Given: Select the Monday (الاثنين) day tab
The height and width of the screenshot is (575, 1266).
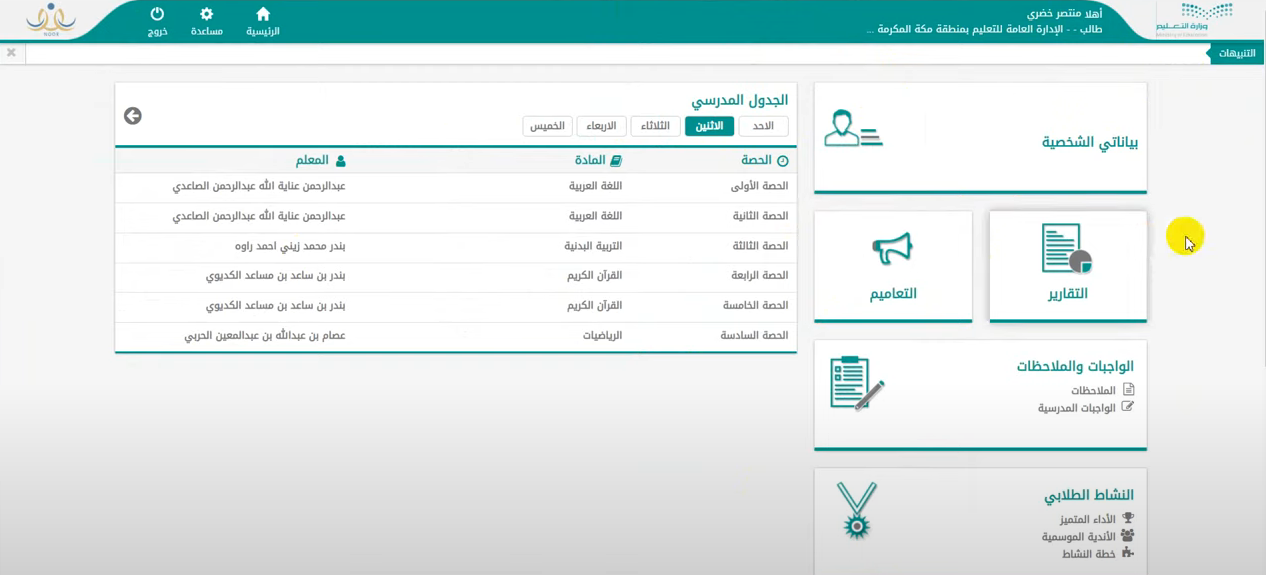Looking at the screenshot, I should (709, 126).
